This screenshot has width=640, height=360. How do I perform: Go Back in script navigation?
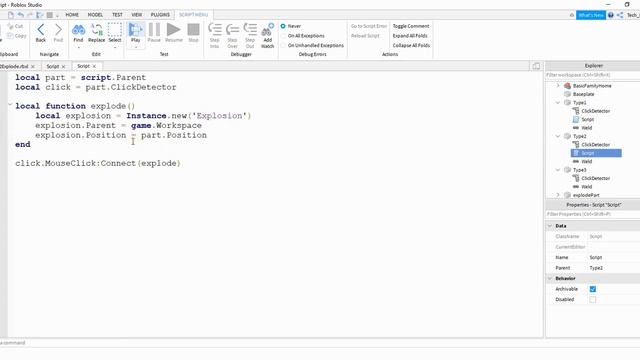[40, 33]
